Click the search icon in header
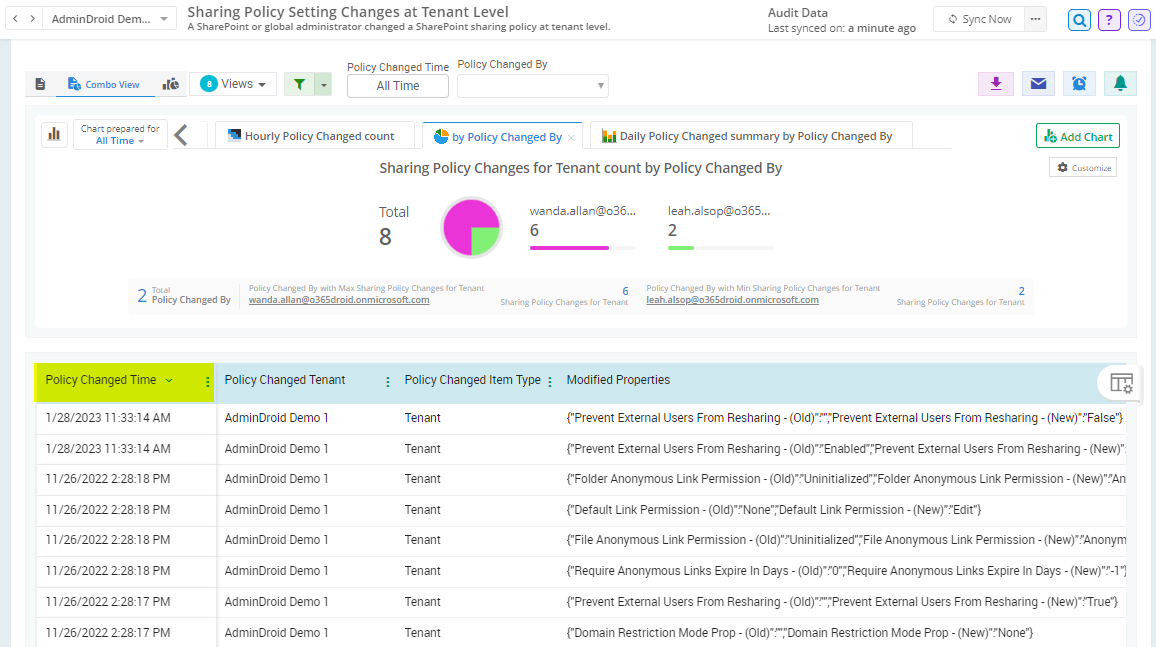This screenshot has width=1156, height=647. coord(1079,20)
